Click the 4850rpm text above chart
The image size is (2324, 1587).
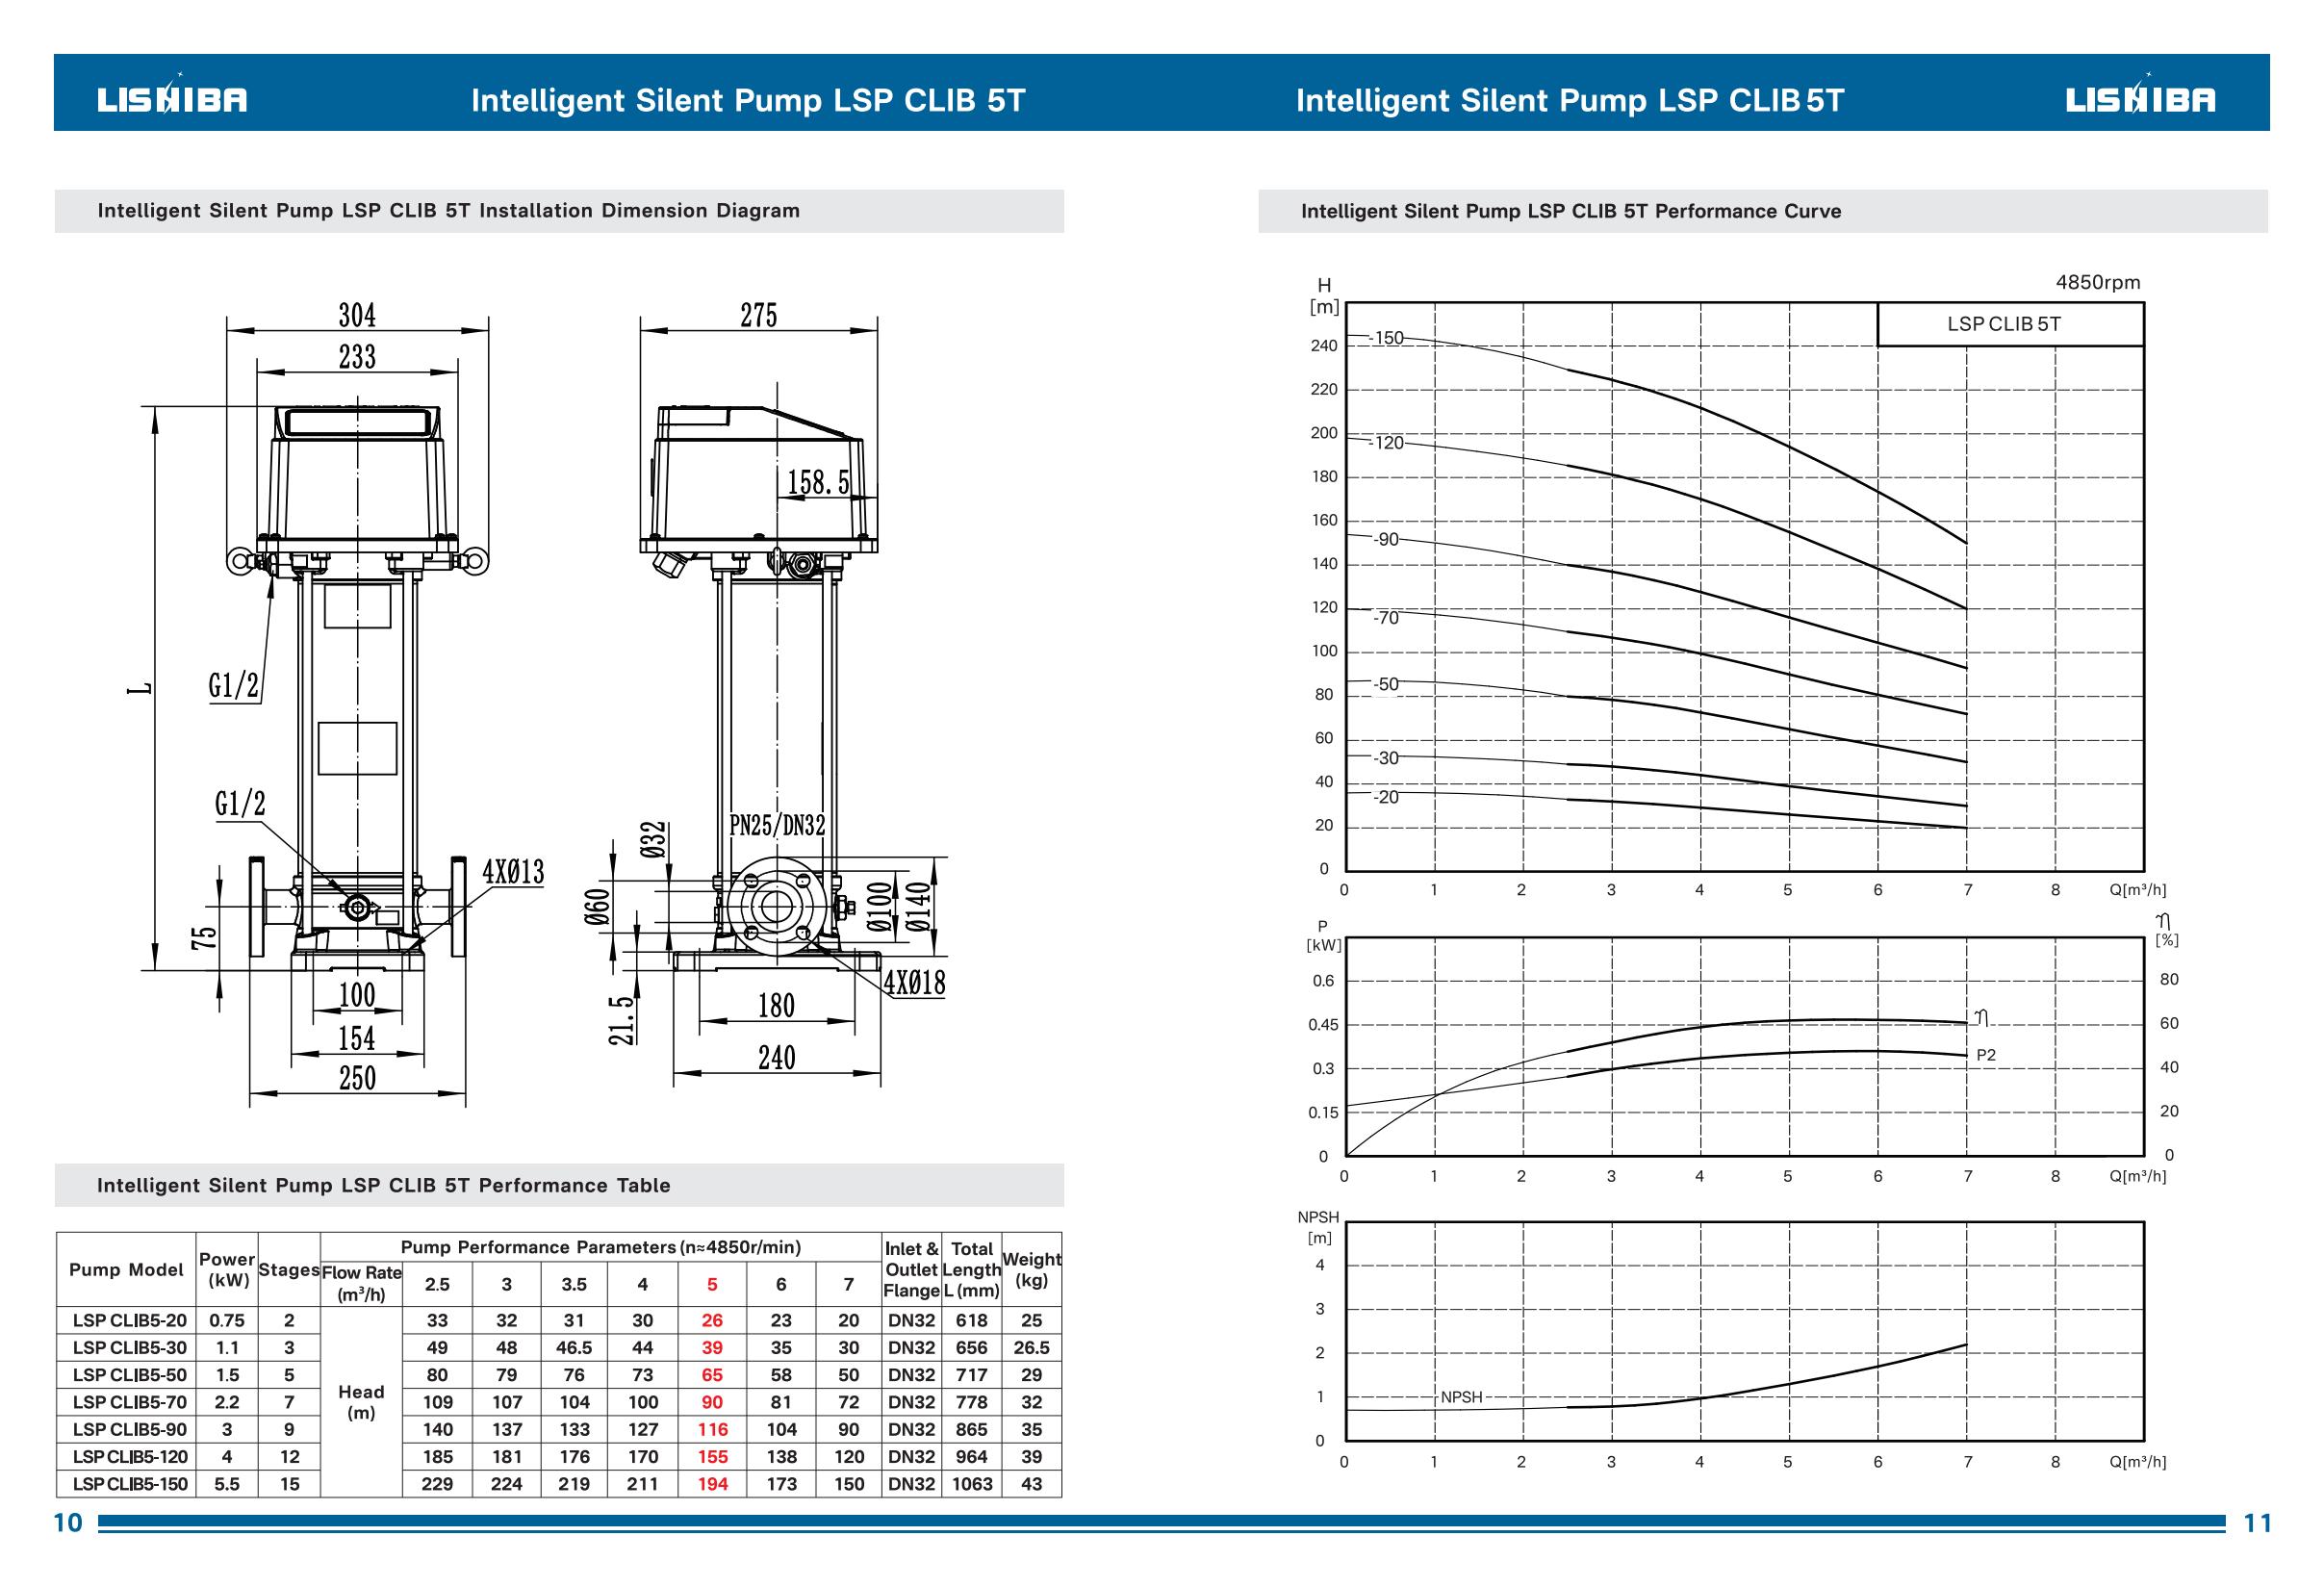[x=2097, y=282]
